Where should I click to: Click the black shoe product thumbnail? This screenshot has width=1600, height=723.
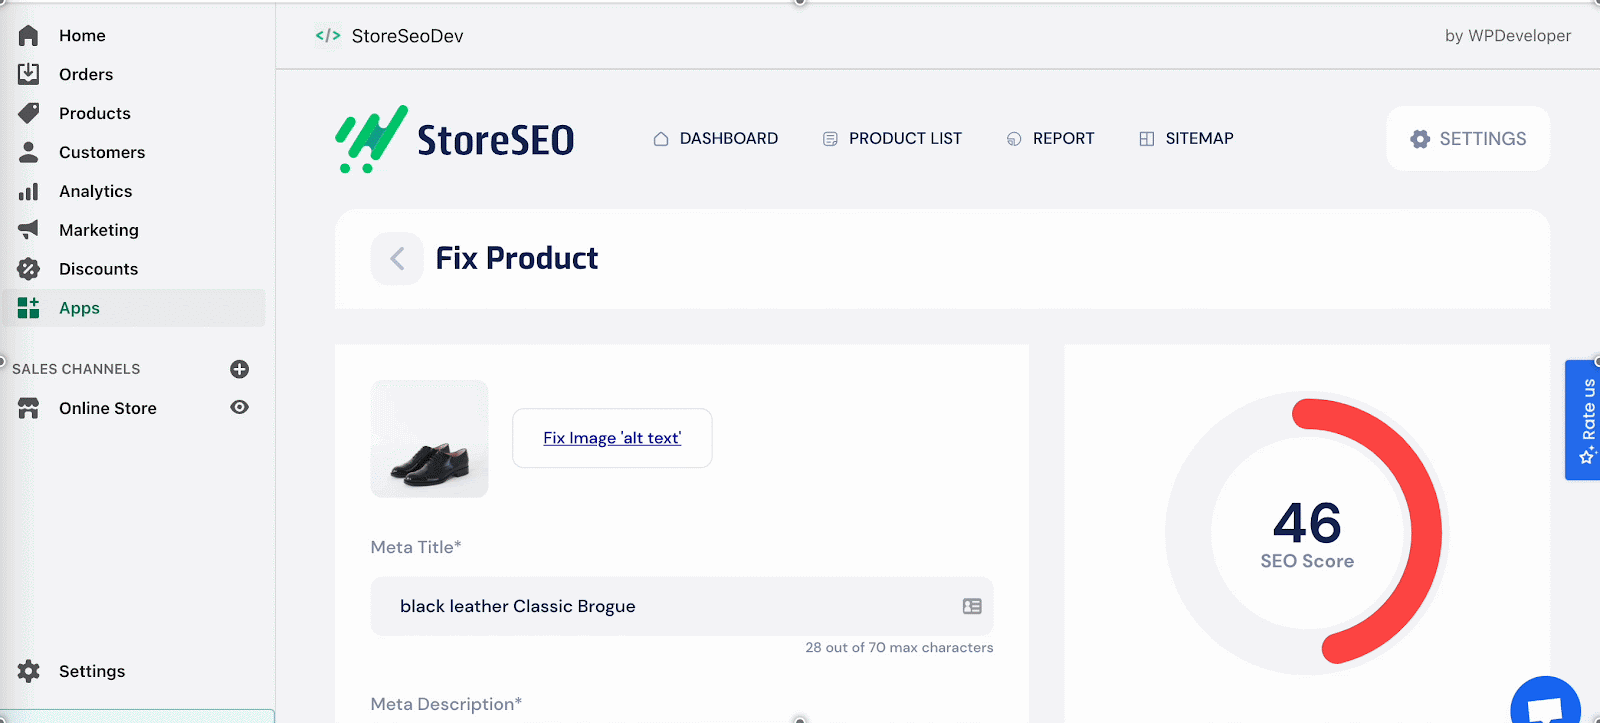click(430, 439)
